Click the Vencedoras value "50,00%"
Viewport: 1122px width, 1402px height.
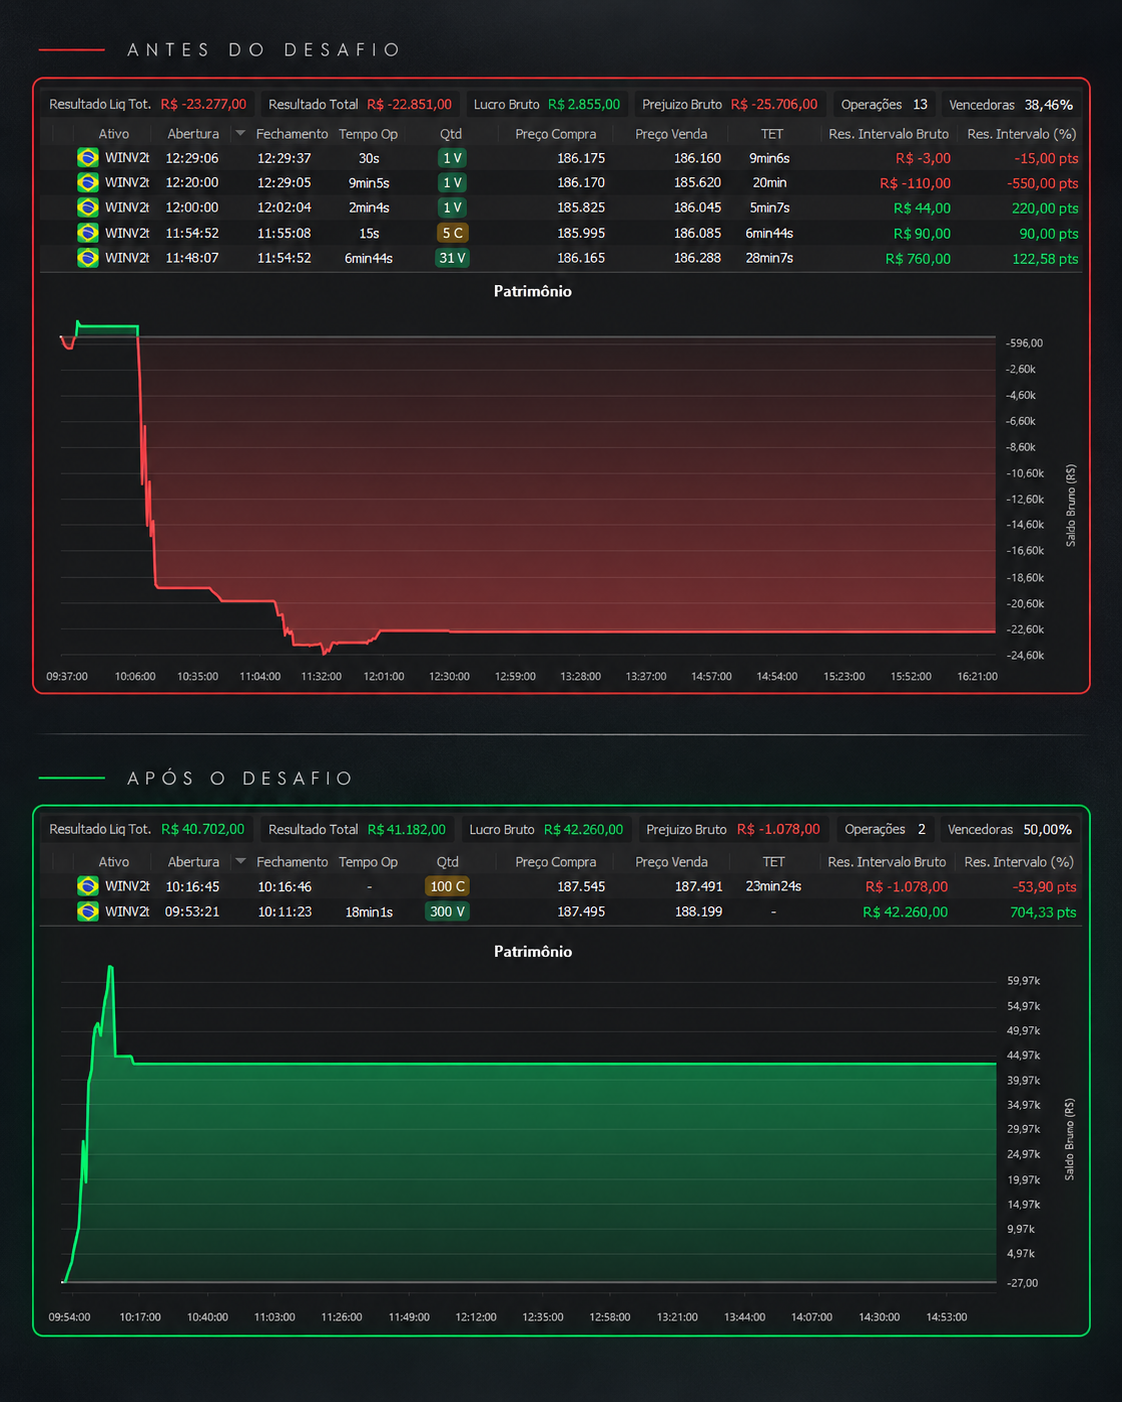1048,830
